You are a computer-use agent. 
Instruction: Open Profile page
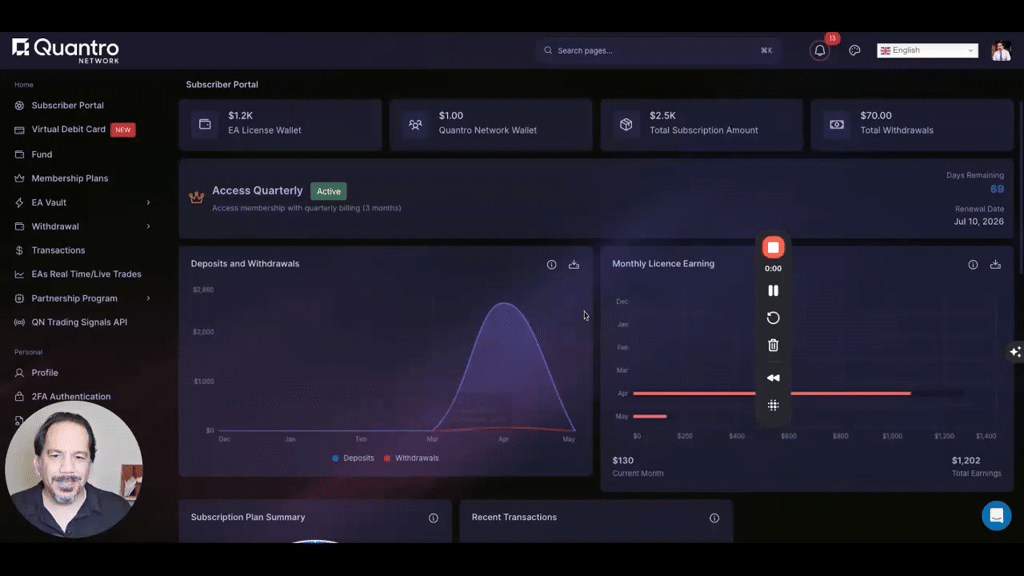[44, 373]
